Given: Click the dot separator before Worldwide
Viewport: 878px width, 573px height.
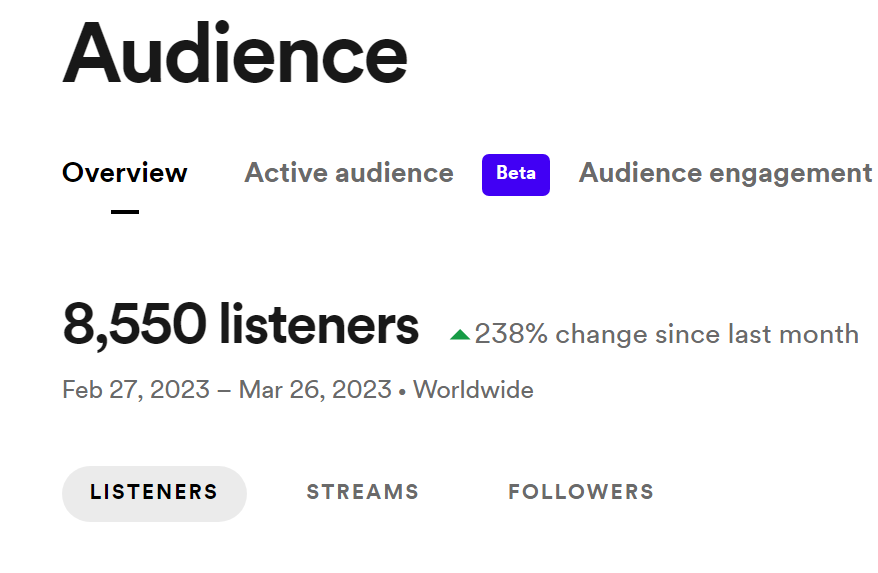Looking at the screenshot, I should click(402, 391).
